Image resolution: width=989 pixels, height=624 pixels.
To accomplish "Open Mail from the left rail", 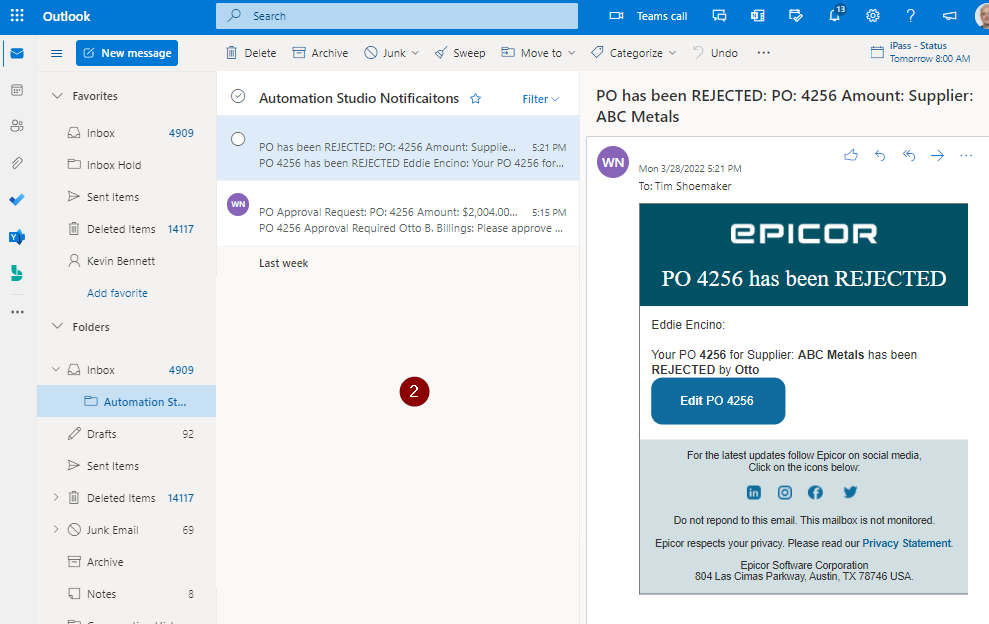I will (17, 53).
